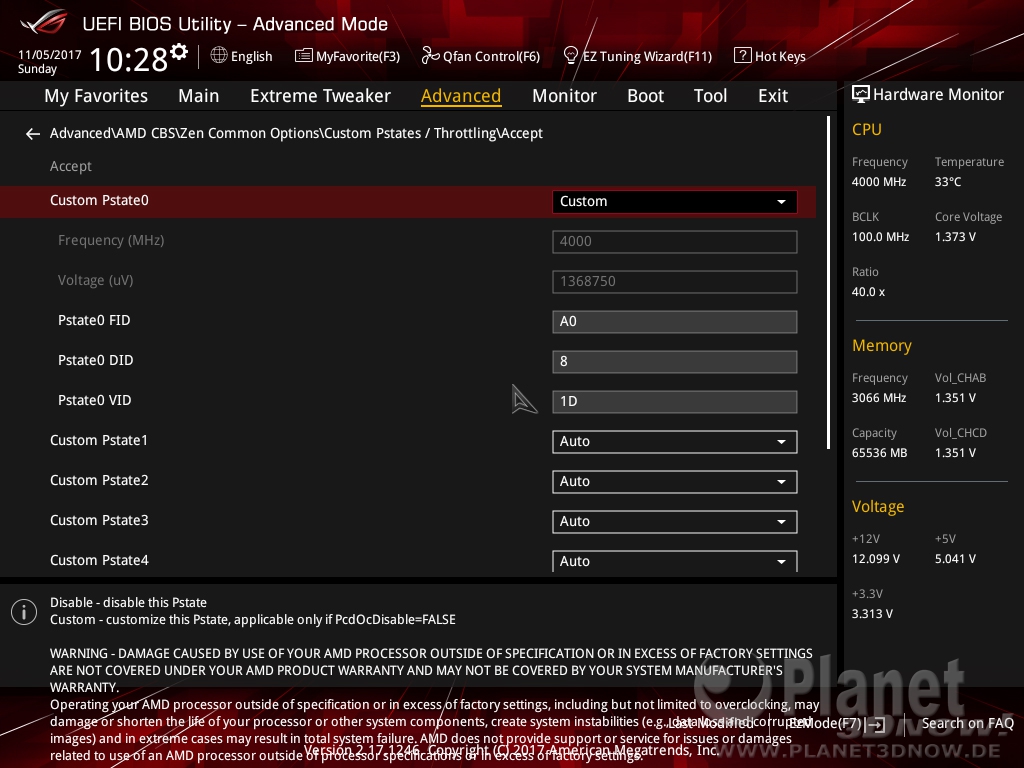Viewport: 1024px width, 768px height.
Task: Click the Custom Pstate0 label
Action: pyautogui.click(x=99, y=200)
